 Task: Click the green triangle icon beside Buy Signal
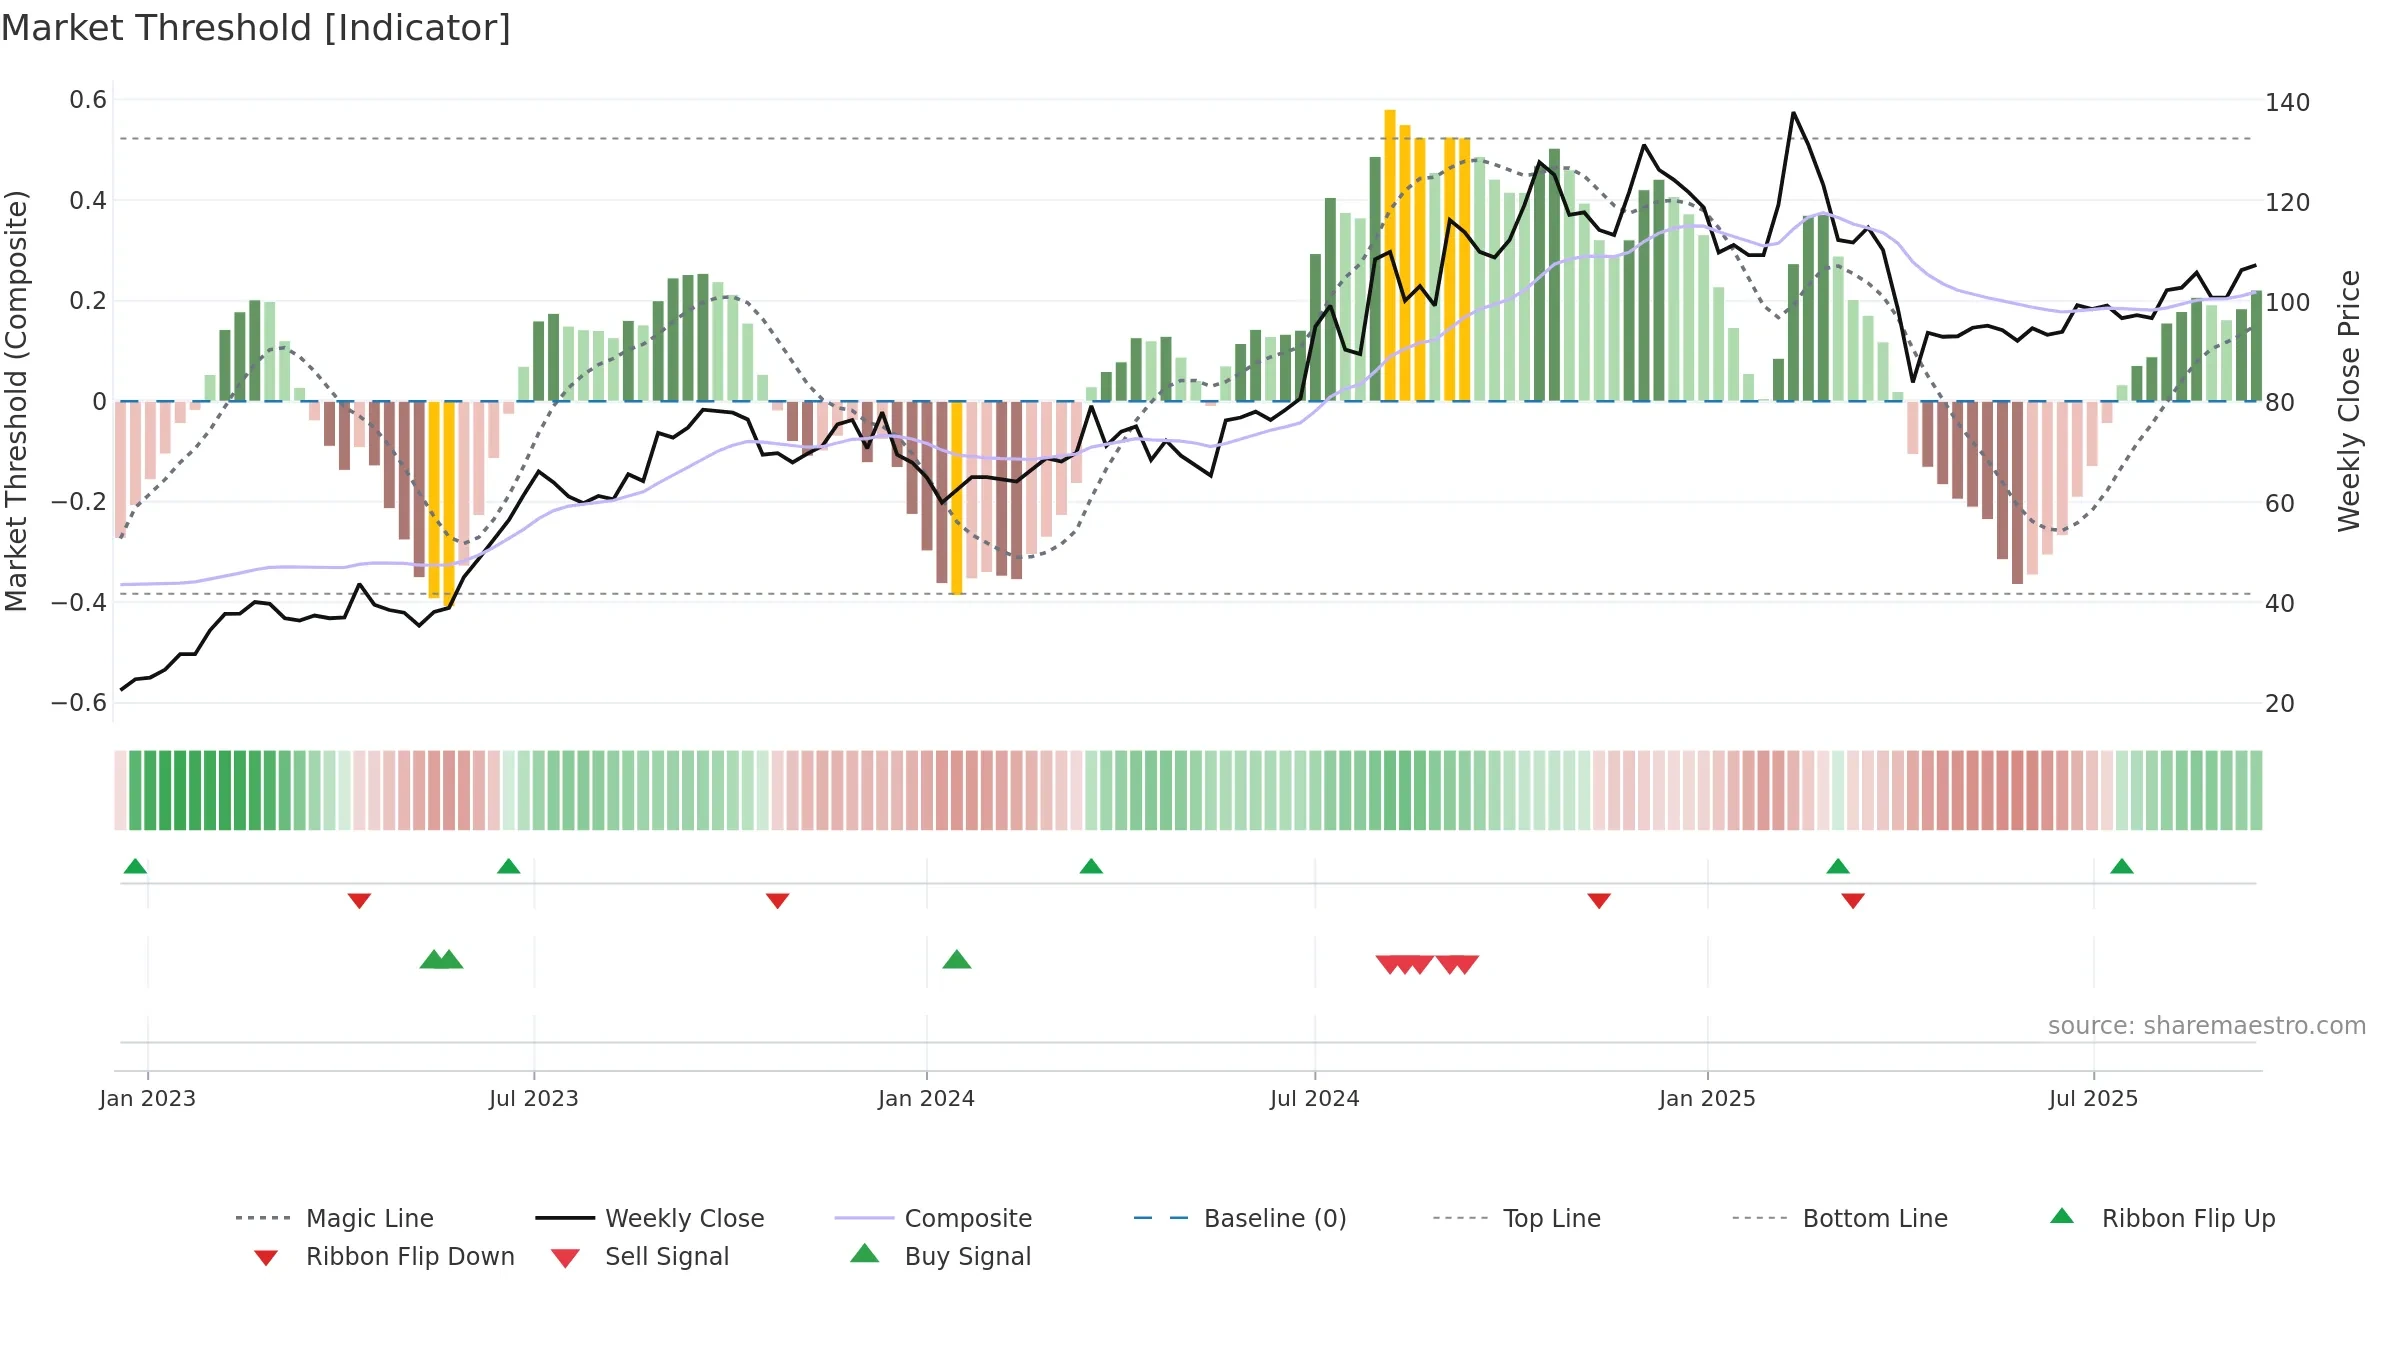pyautogui.click(x=865, y=1253)
